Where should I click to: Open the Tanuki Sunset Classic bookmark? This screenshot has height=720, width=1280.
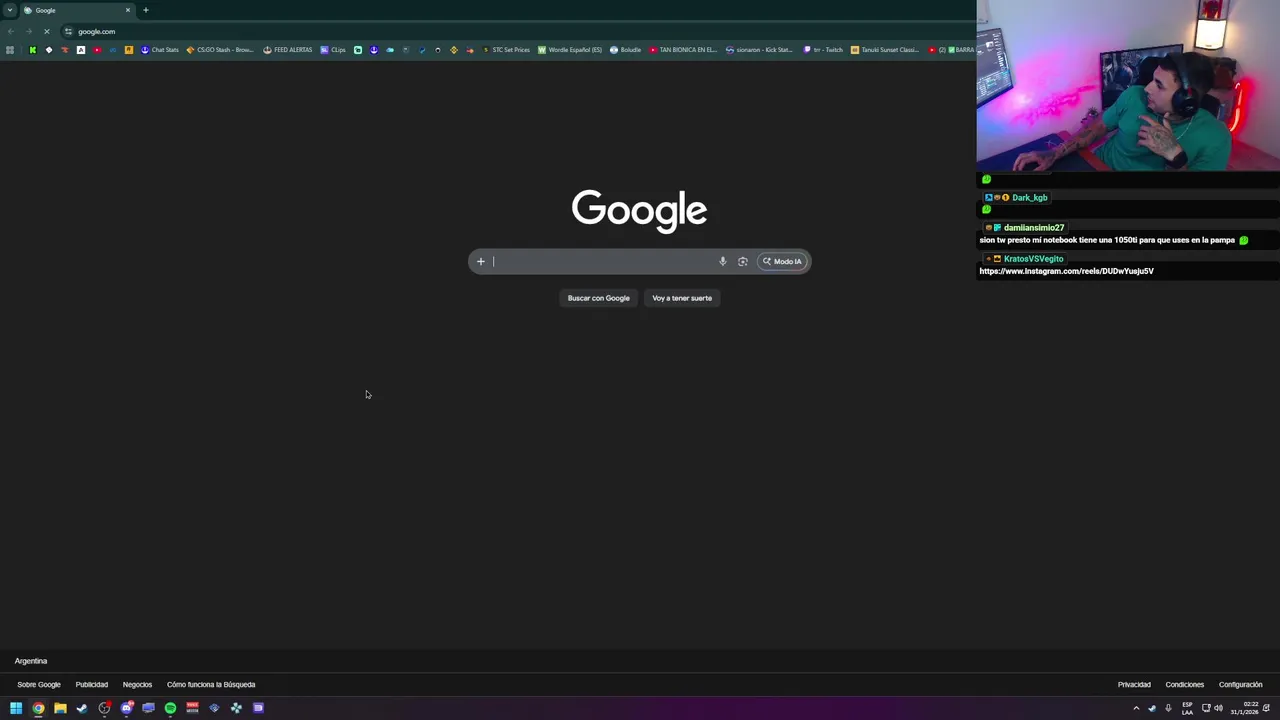885,50
